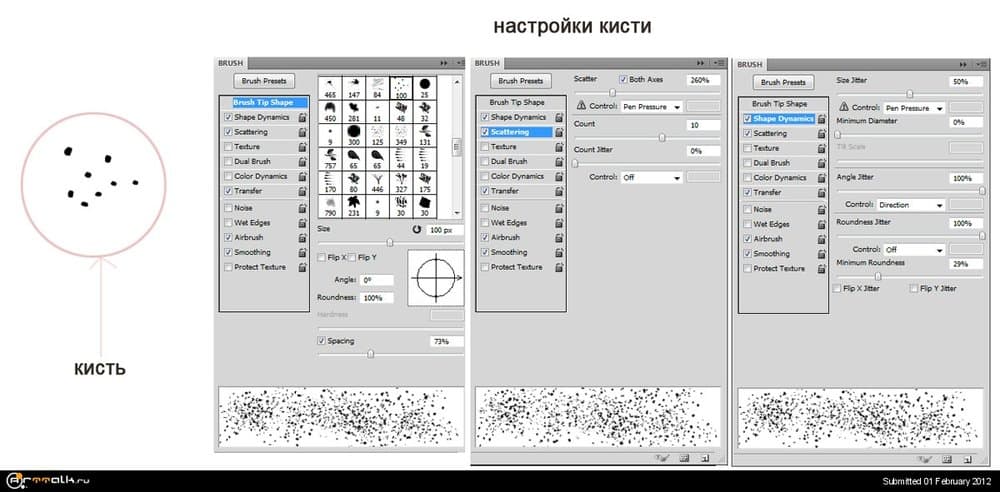Toggle lock icon for Texture in left panel
The image size is (1000, 492).
[302, 147]
